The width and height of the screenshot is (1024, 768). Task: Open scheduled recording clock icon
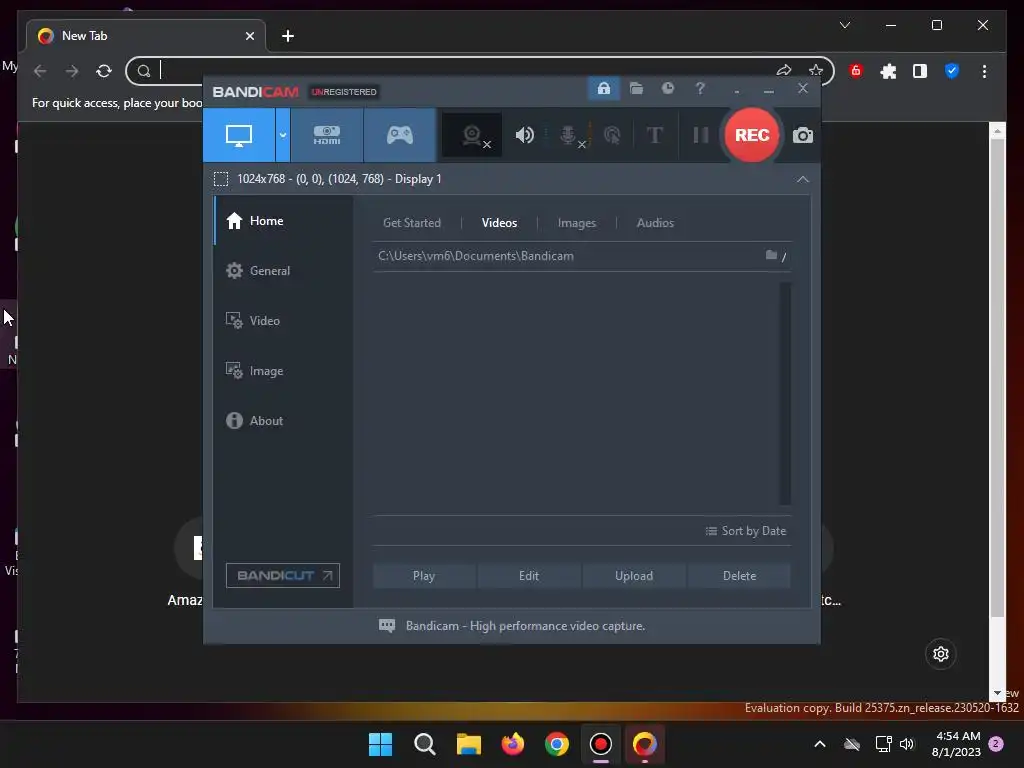[x=667, y=88]
